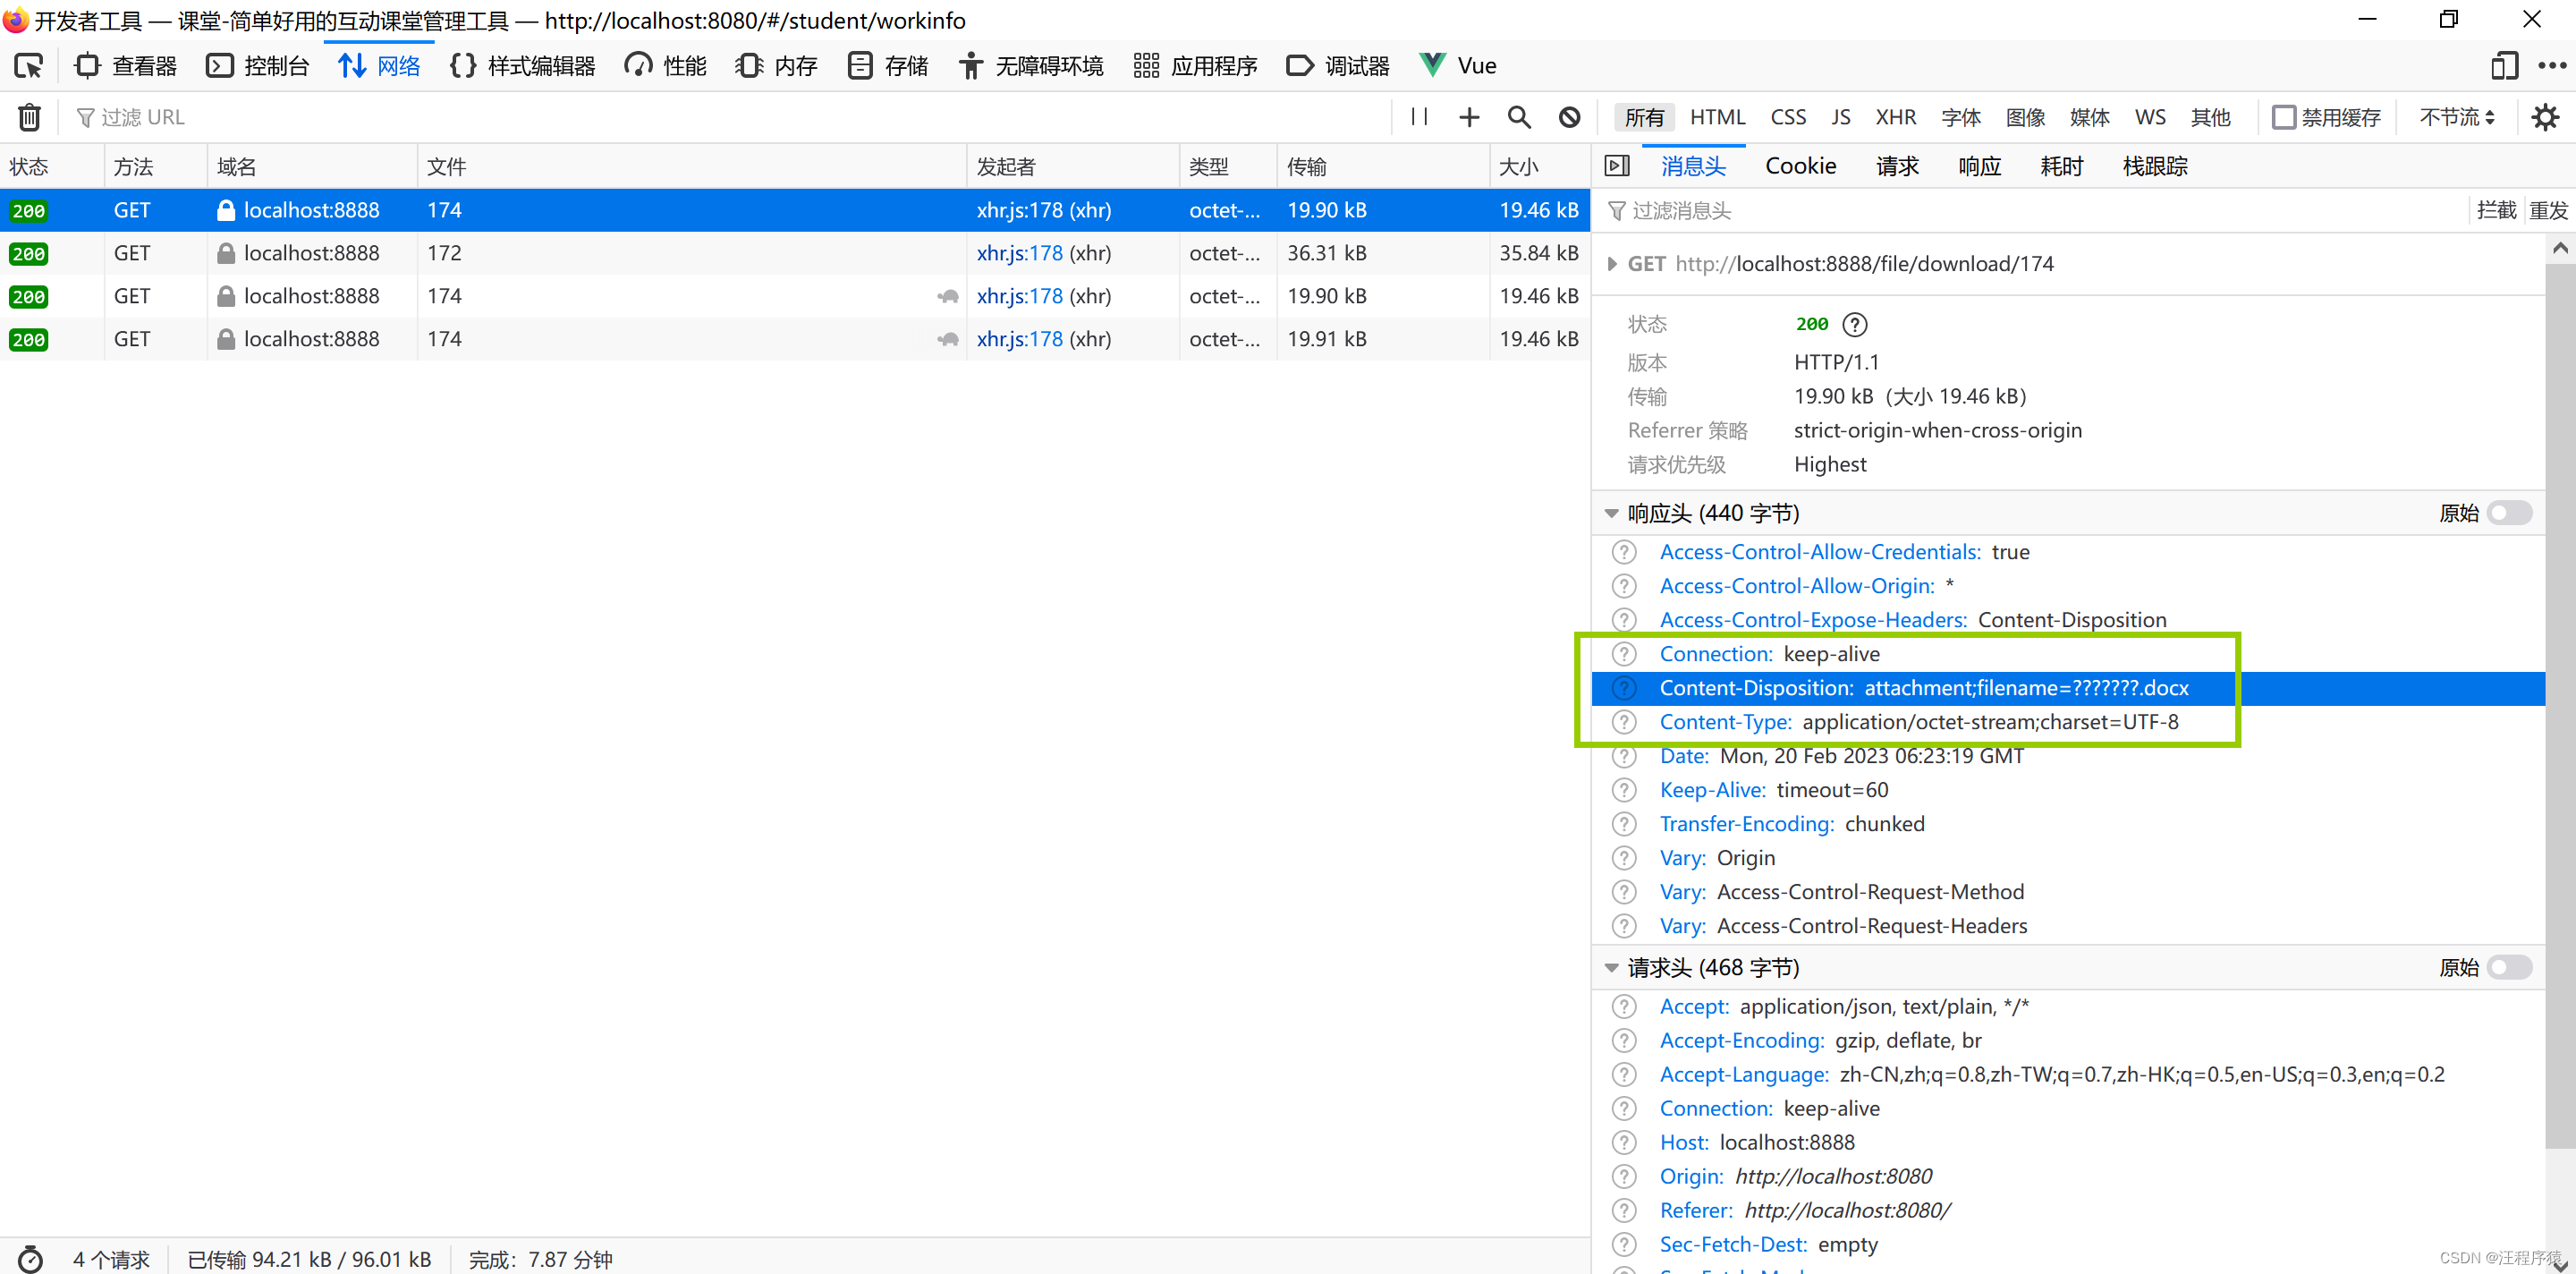
Task: Filter requests by WS type
Action: click(2150, 117)
